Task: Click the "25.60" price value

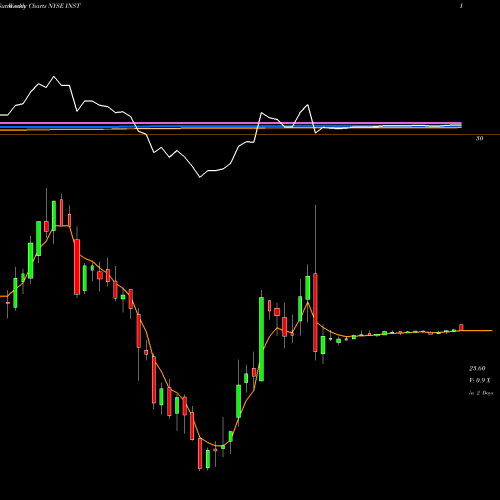Action: coord(477,368)
